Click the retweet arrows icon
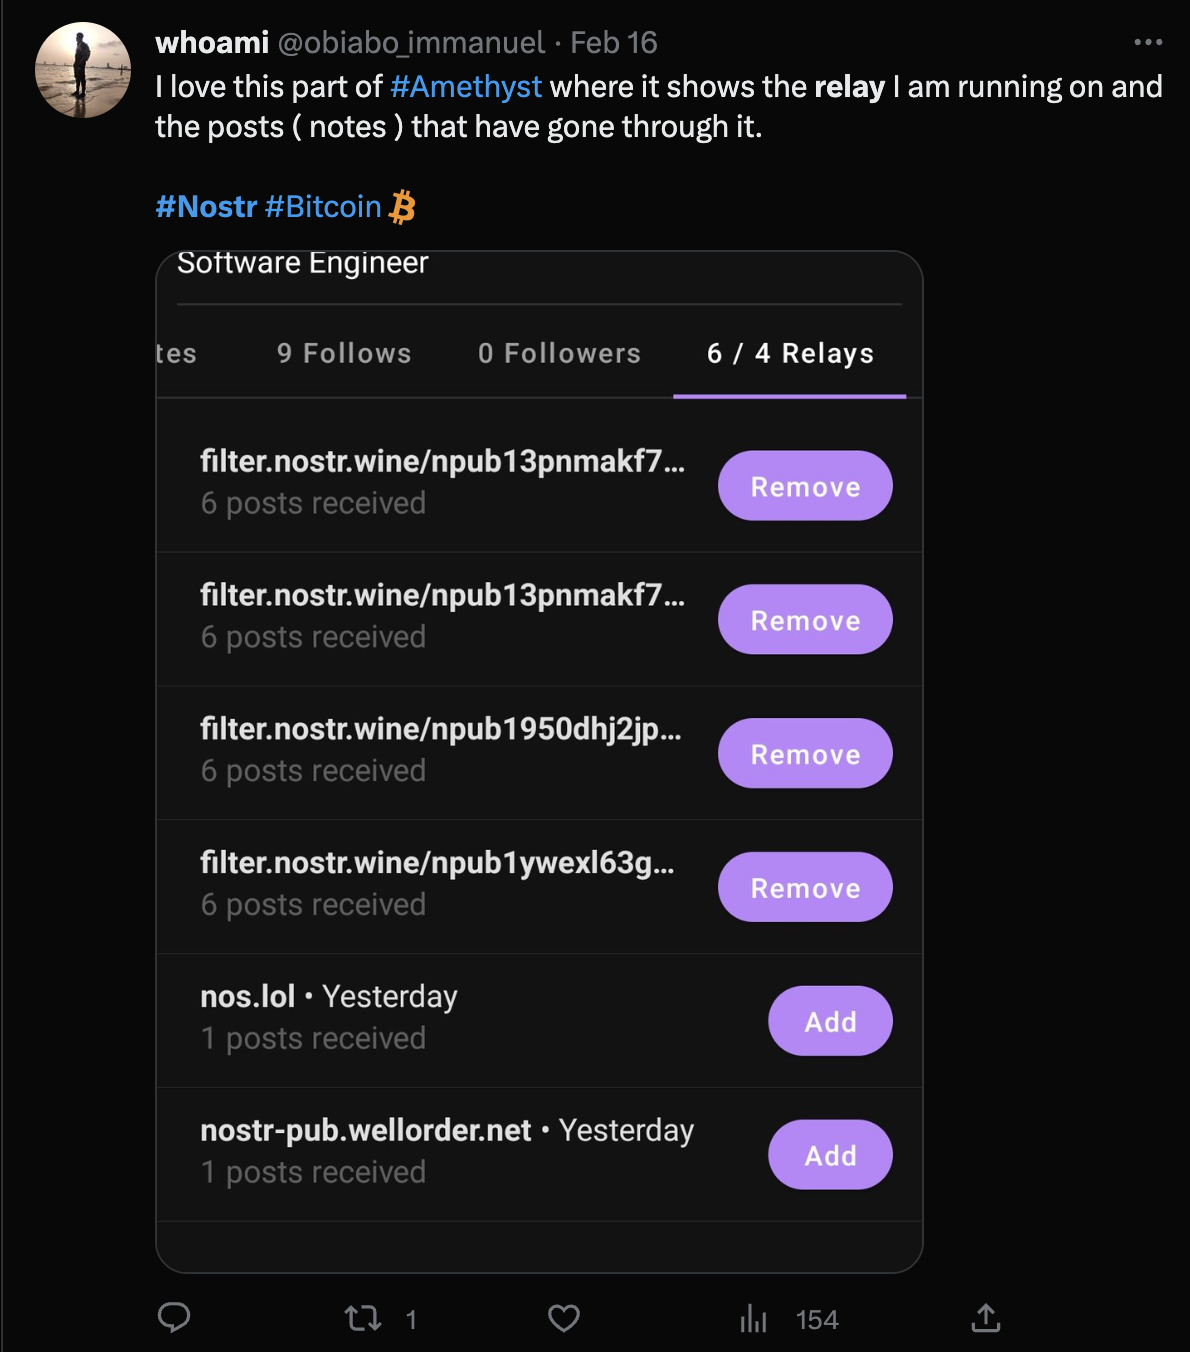 (363, 1318)
